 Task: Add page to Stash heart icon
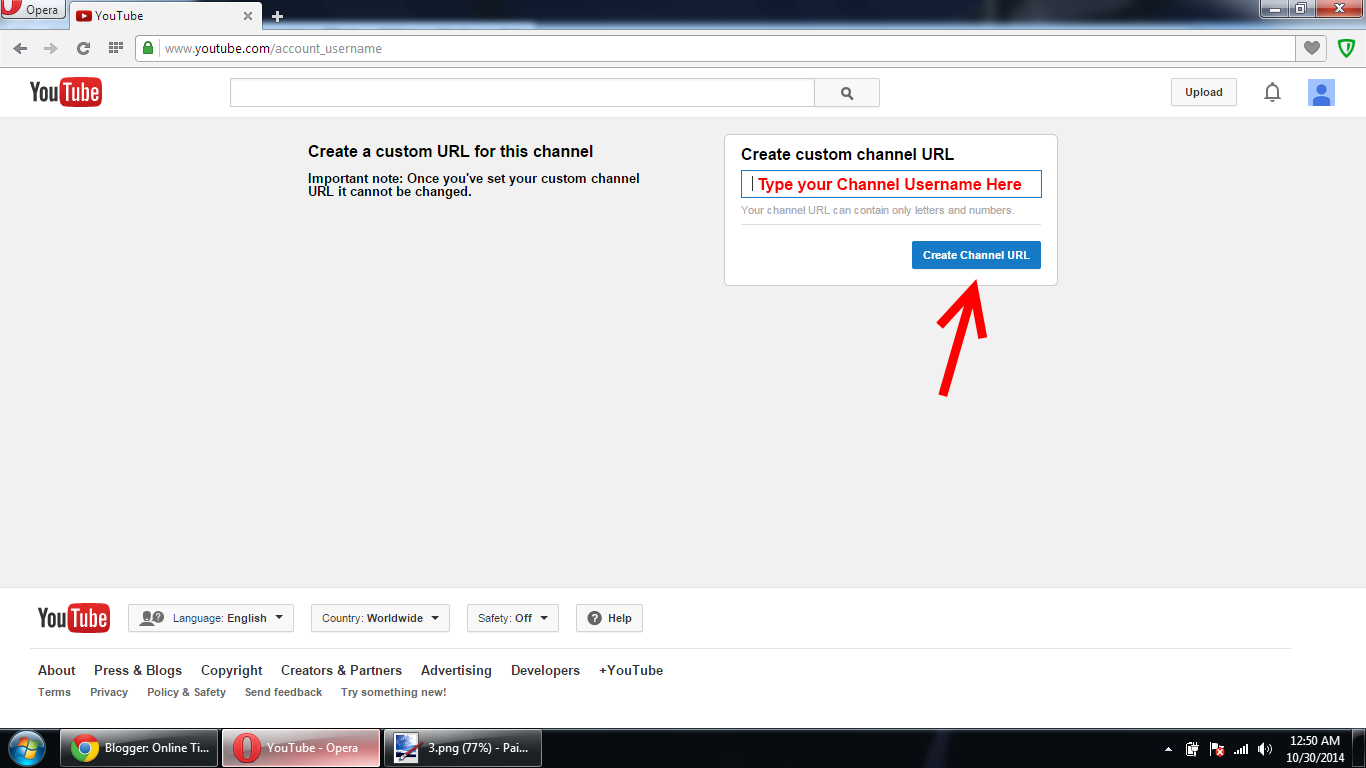pos(1311,48)
